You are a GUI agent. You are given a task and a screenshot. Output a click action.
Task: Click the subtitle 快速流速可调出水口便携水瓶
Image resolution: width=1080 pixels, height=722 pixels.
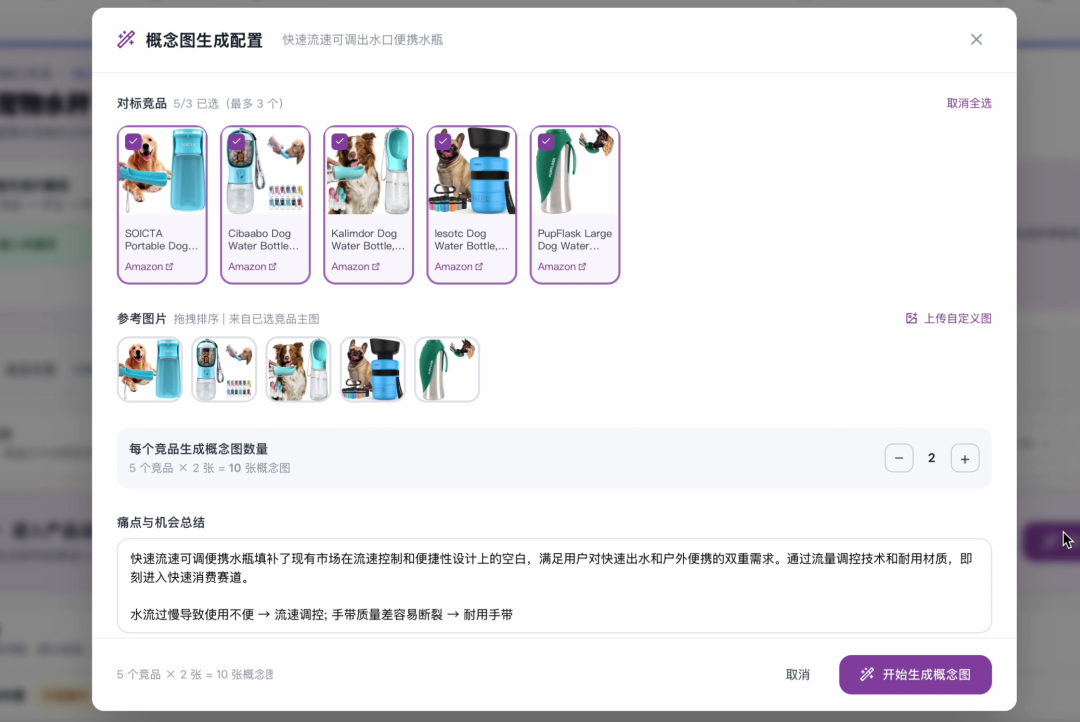point(362,40)
